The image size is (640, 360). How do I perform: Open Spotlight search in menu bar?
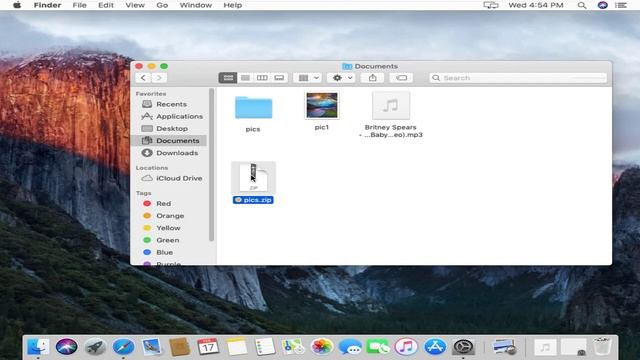(x=582, y=5)
